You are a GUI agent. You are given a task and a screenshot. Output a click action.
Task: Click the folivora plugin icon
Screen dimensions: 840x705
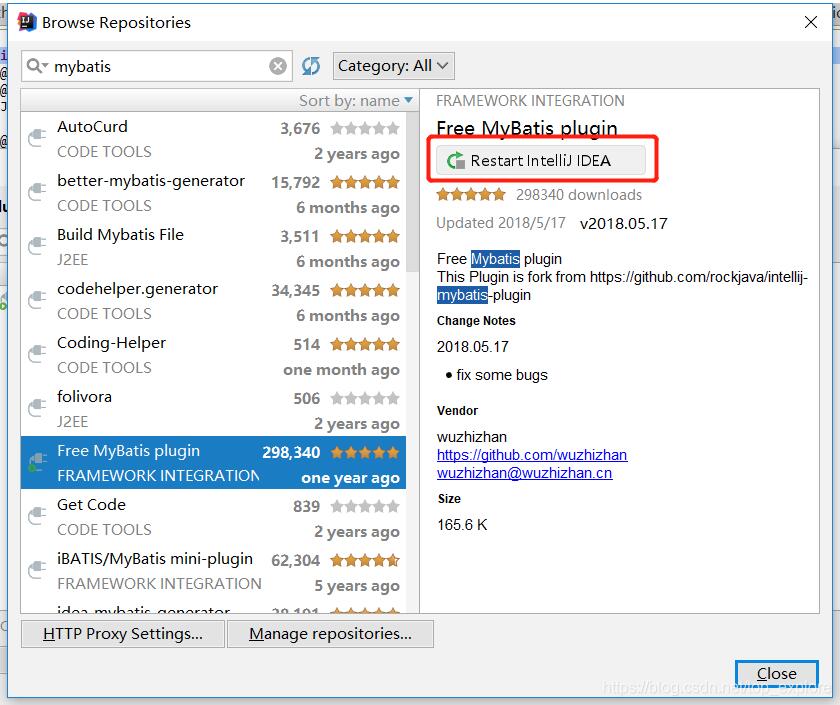pyautogui.click(x=37, y=409)
